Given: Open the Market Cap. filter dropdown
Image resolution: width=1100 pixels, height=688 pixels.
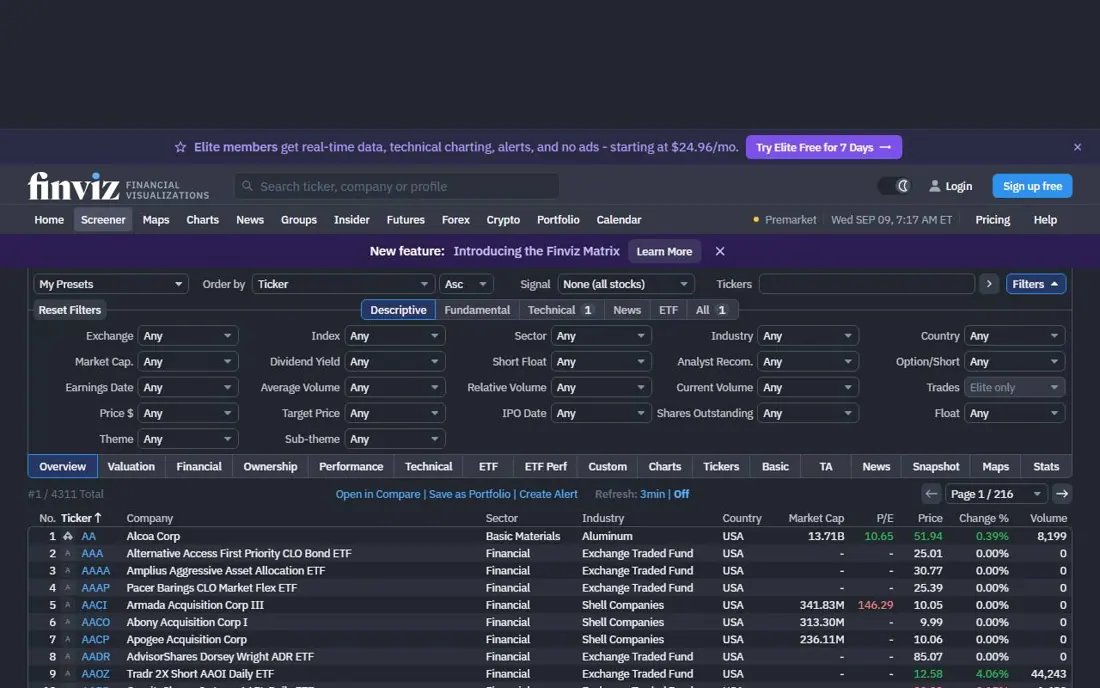Looking at the screenshot, I should click(x=187, y=362).
